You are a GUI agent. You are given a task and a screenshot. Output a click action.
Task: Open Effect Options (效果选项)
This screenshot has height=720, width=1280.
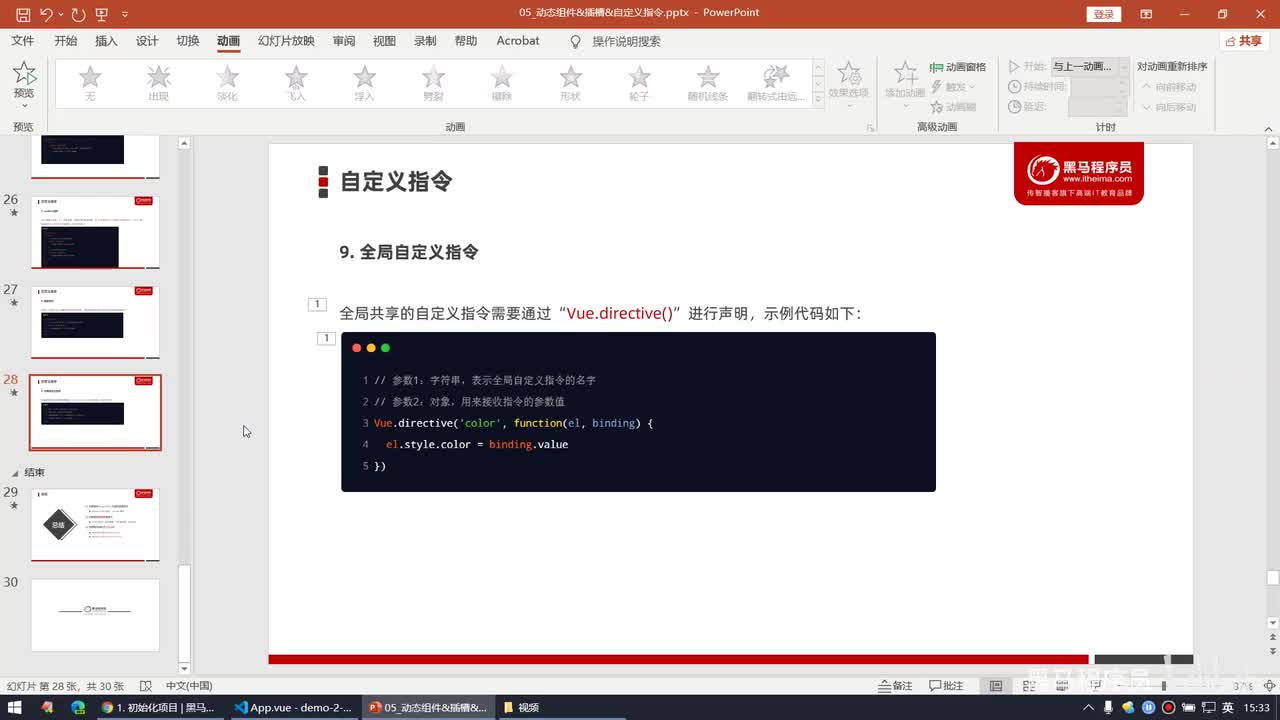click(x=849, y=82)
